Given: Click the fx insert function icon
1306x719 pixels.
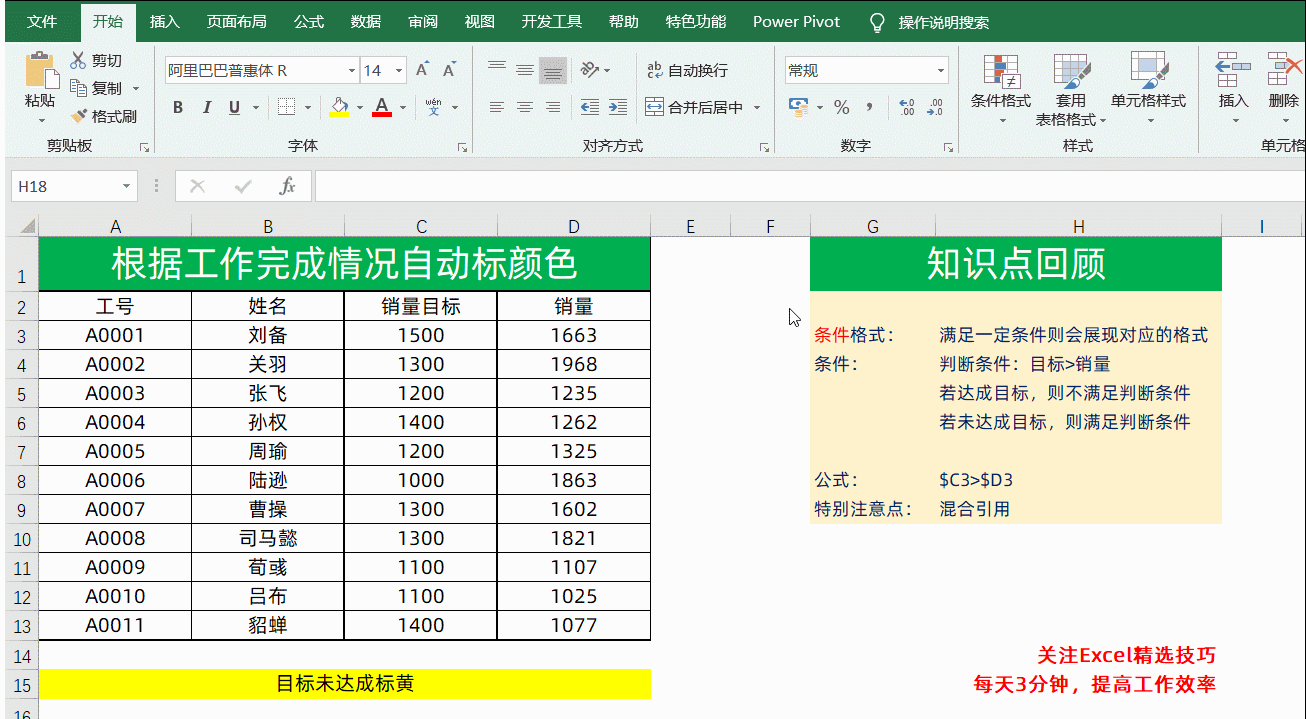Looking at the screenshot, I should 287,186.
